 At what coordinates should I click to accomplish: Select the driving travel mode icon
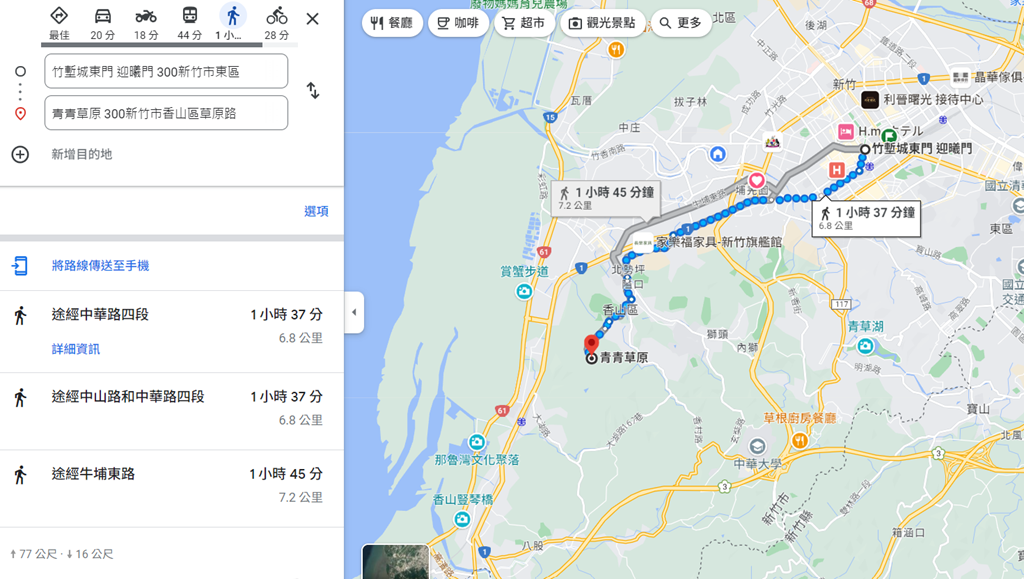click(x=103, y=16)
